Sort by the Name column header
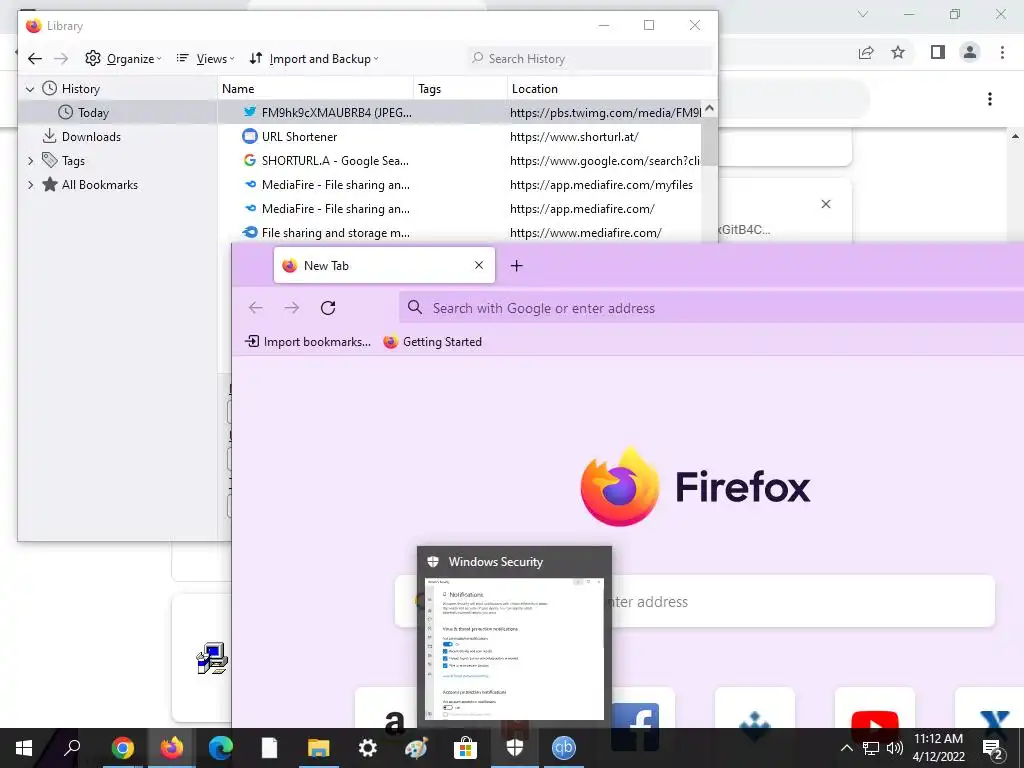This screenshot has width=1024, height=768. 315,89
